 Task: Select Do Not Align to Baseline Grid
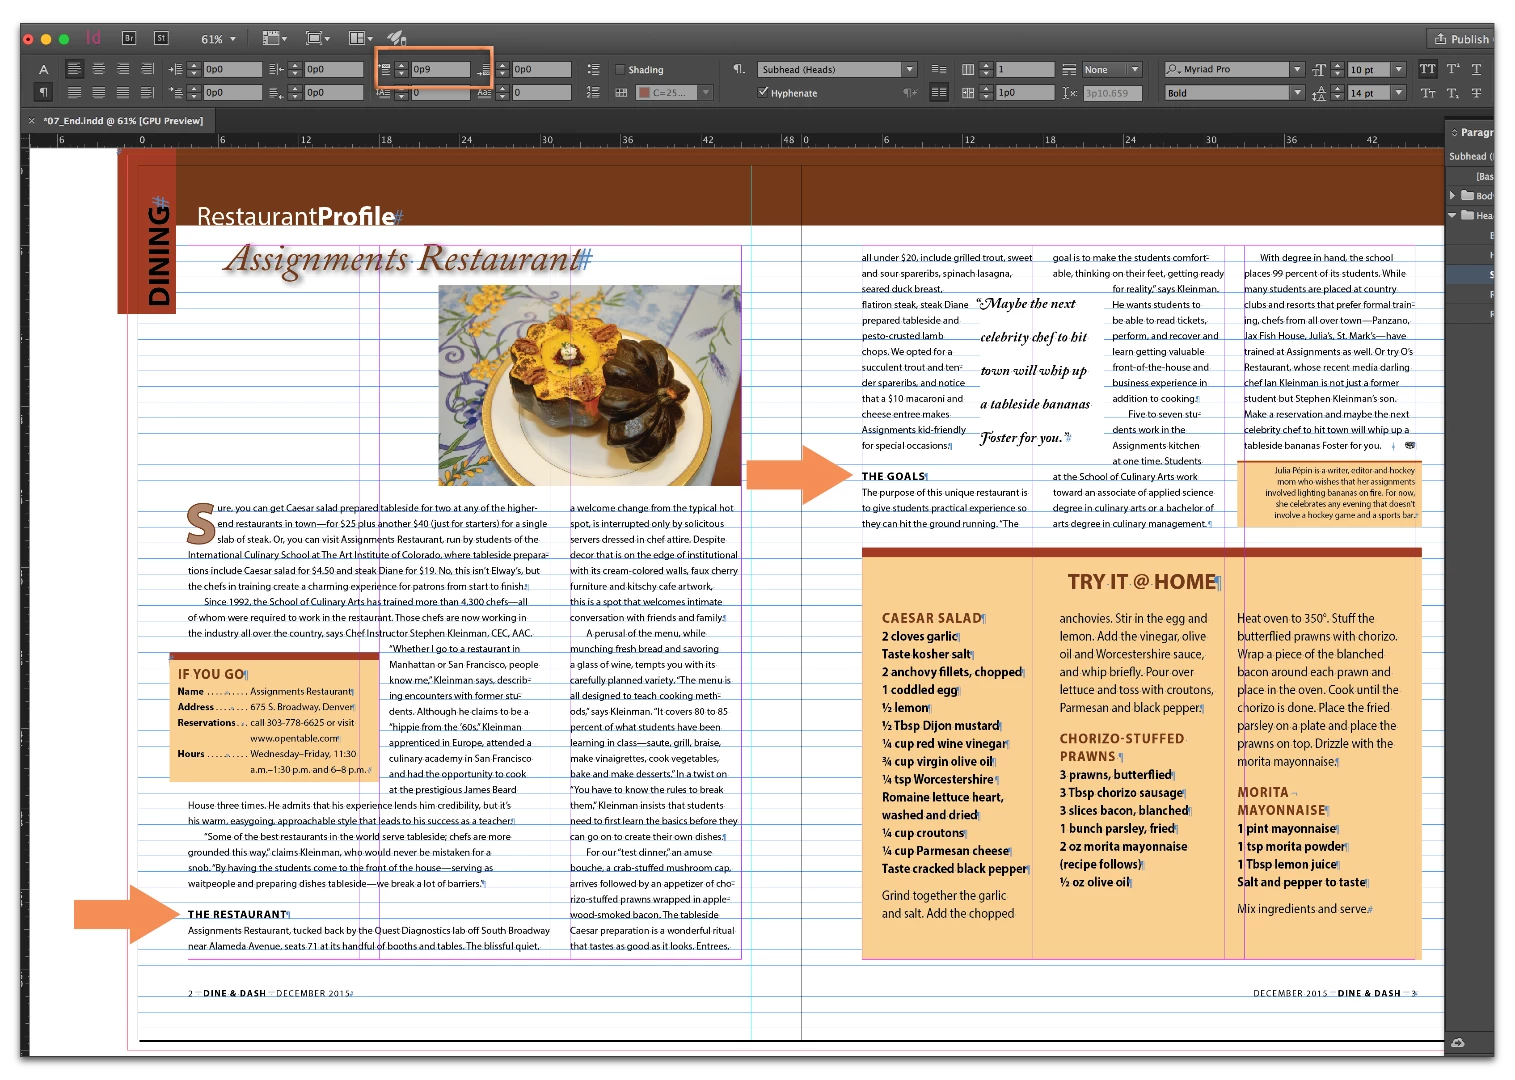(x=938, y=69)
